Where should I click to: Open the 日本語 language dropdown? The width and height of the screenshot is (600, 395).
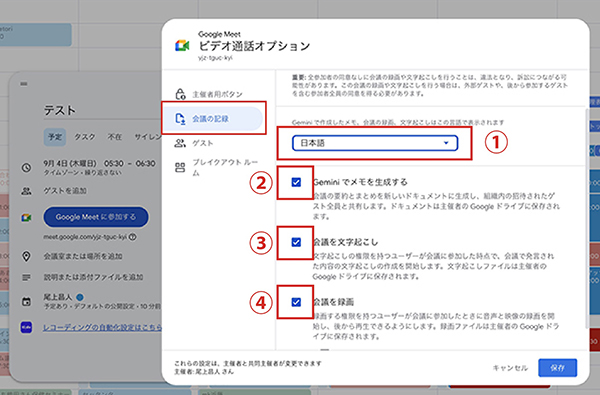[375, 143]
